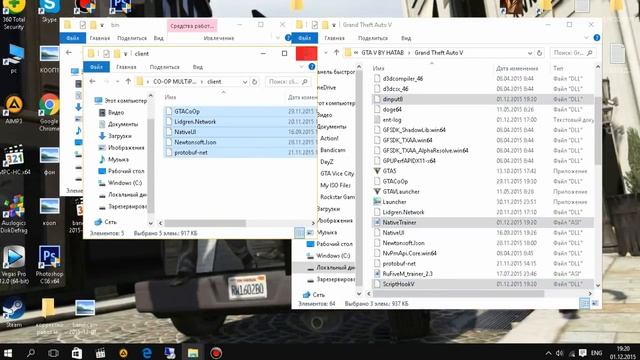Open Microsoft Edge from the taskbar
Viewport: 640px width, 360px height.
click(x=147, y=353)
